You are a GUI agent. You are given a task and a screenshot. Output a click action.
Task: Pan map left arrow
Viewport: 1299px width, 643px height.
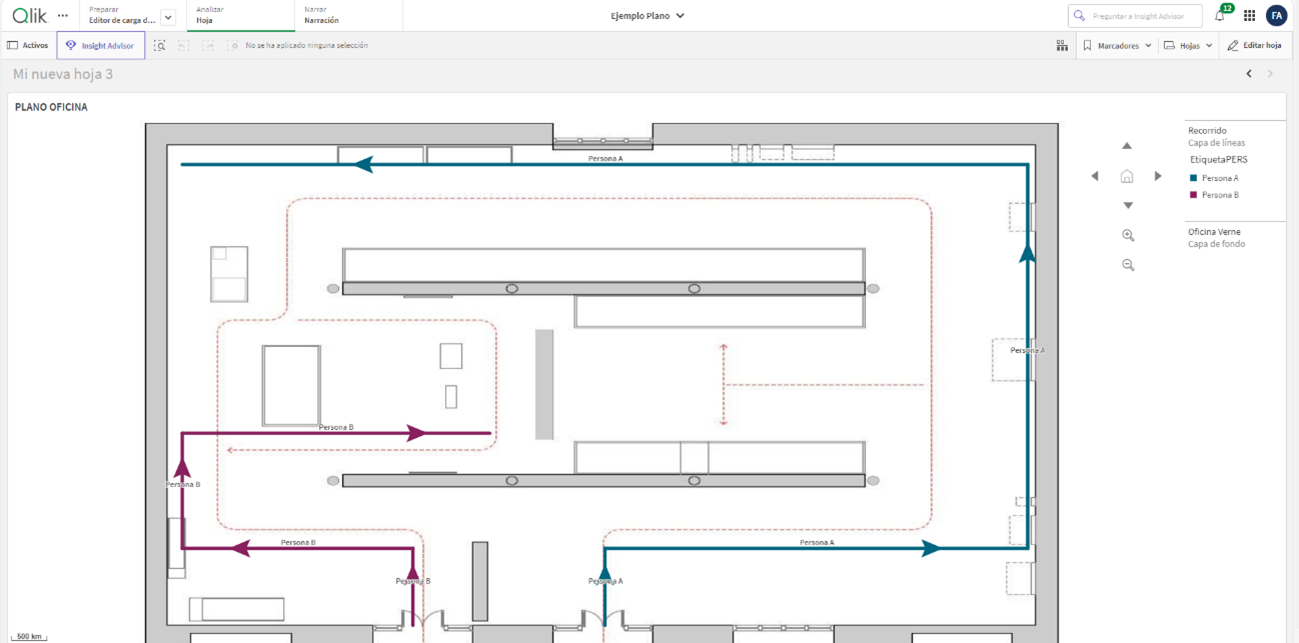[1095, 176]
